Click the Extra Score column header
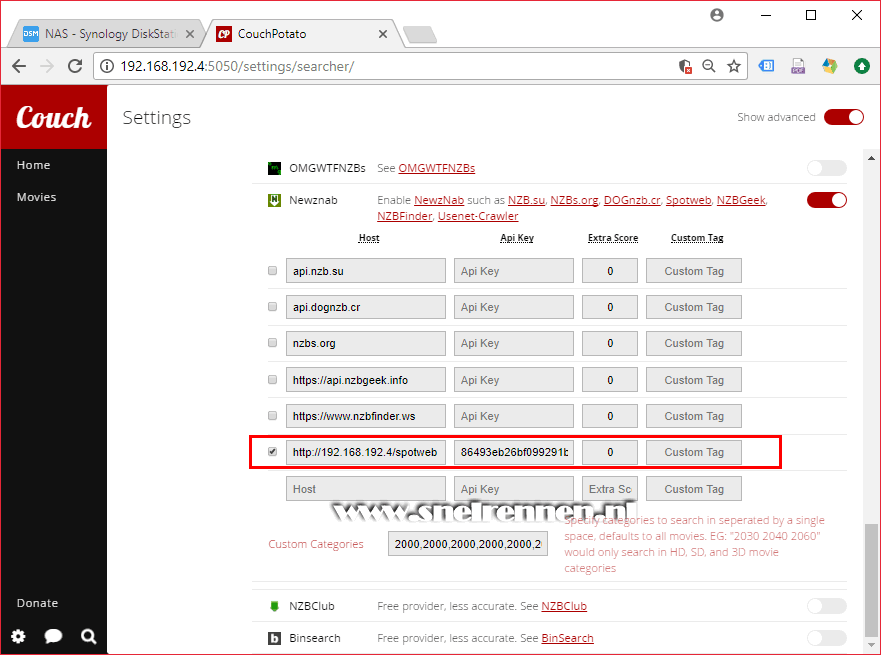Image resolution: width=881 pixels, height=655 pixels. (x=613, y=238)
